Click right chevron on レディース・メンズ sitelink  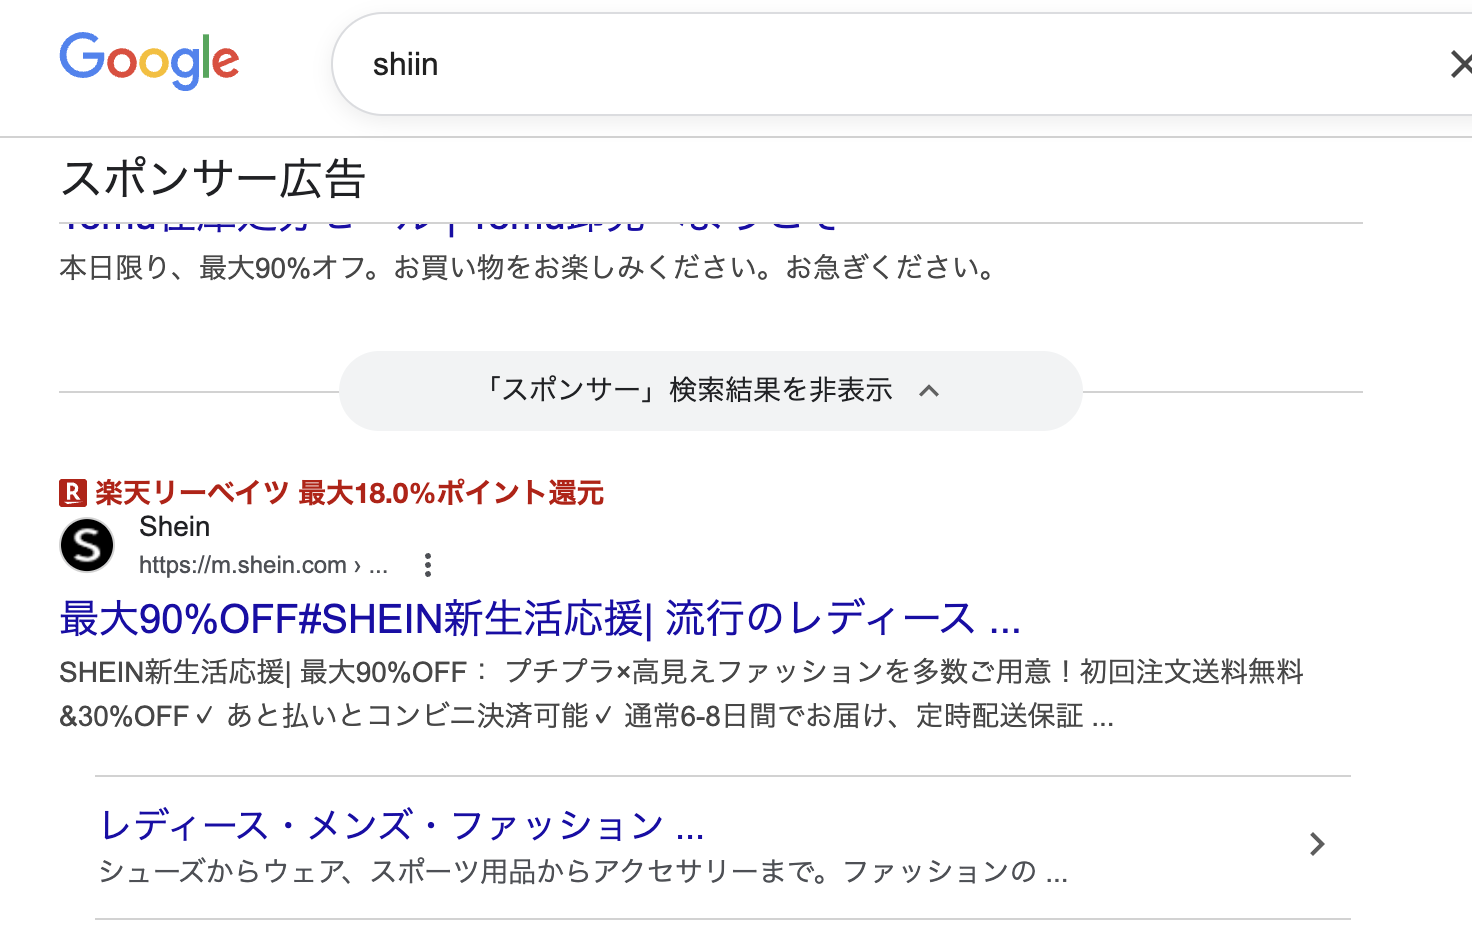click(x=1317, y=845)
